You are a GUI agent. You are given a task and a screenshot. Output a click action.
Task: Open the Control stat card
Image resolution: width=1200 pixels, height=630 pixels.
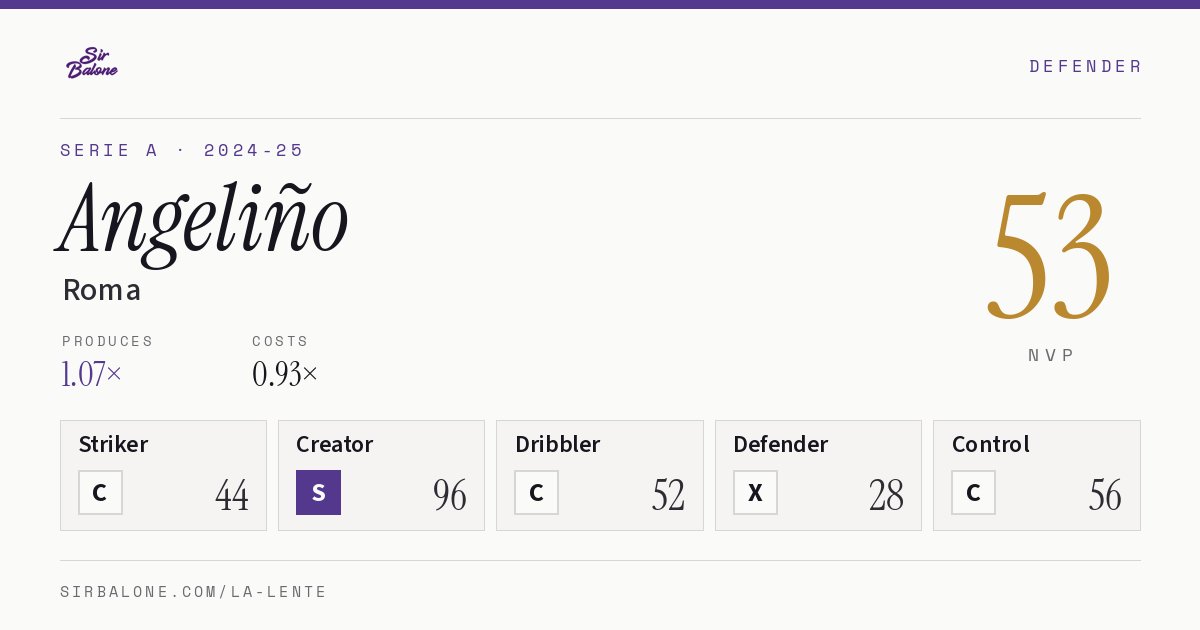click(x=1037, y=475)
